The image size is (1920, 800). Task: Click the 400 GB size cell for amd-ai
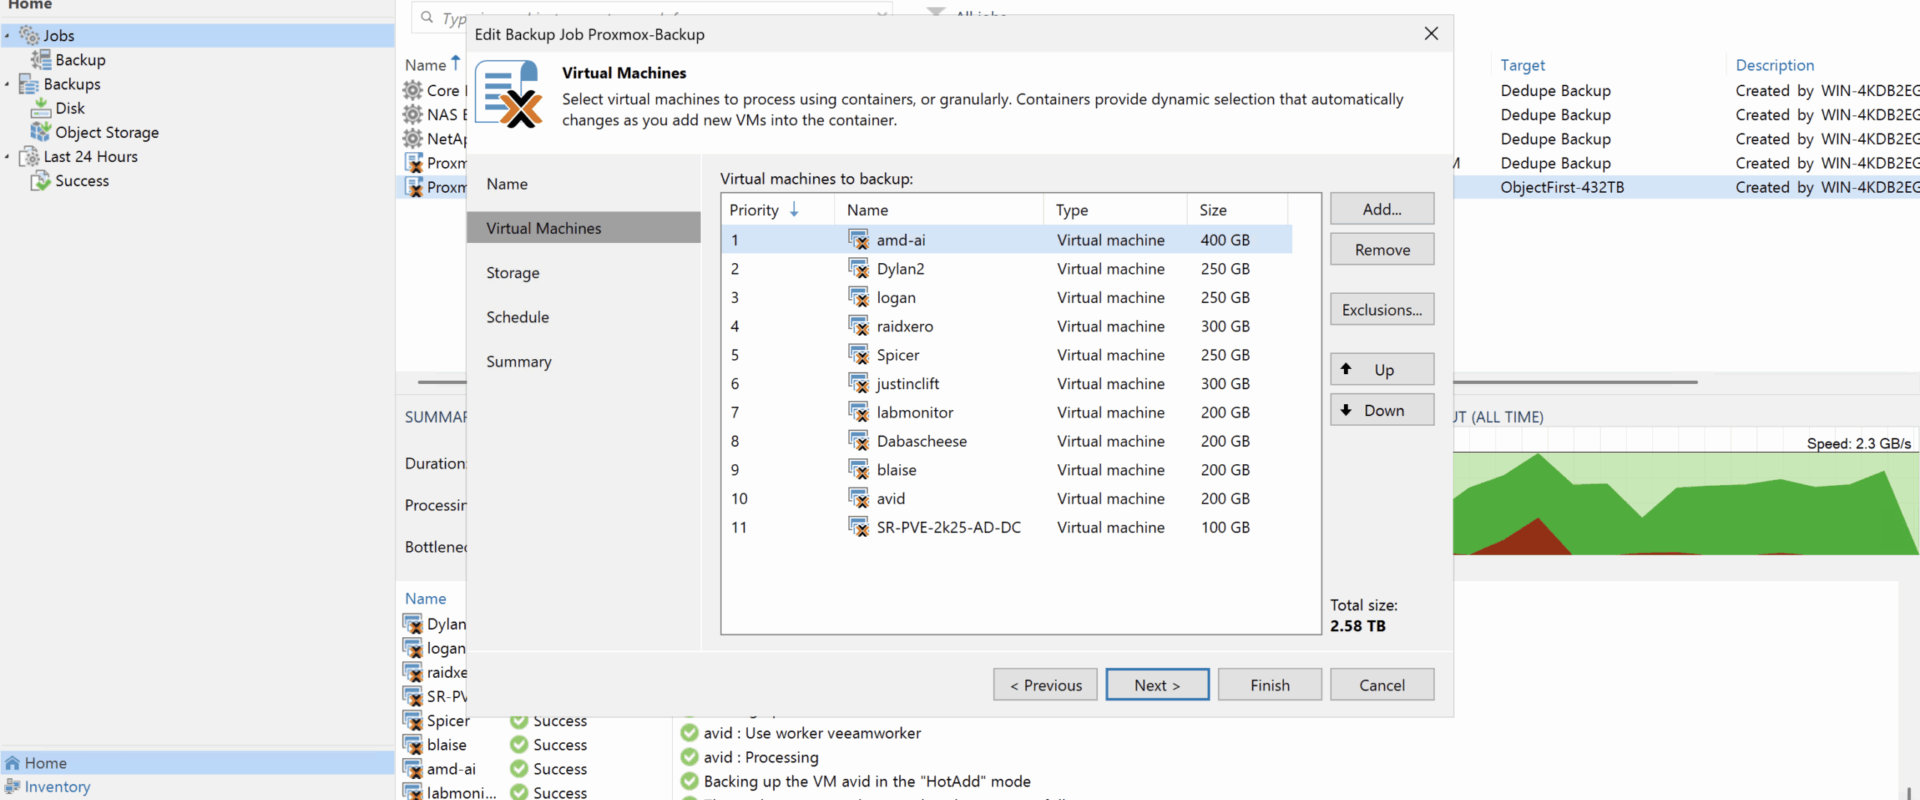click(1225, 240)
